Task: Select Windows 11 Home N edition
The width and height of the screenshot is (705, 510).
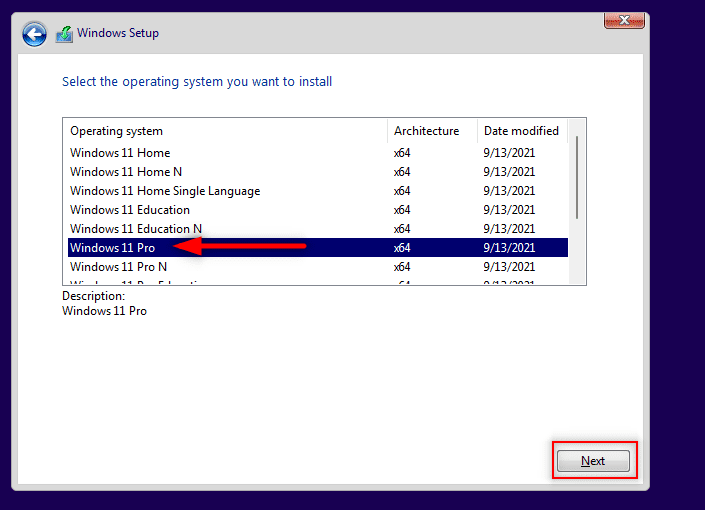Action: pyautogui.click(x=318, y=172)
